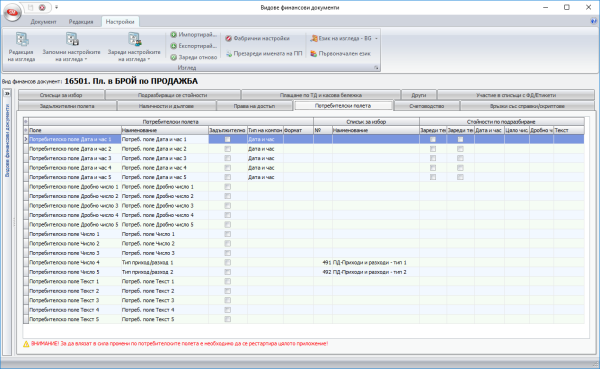600x369 pixels.
Task: Click Дата и час type cell in Дата и час 2 row
Action: click(x=265, y=149)
